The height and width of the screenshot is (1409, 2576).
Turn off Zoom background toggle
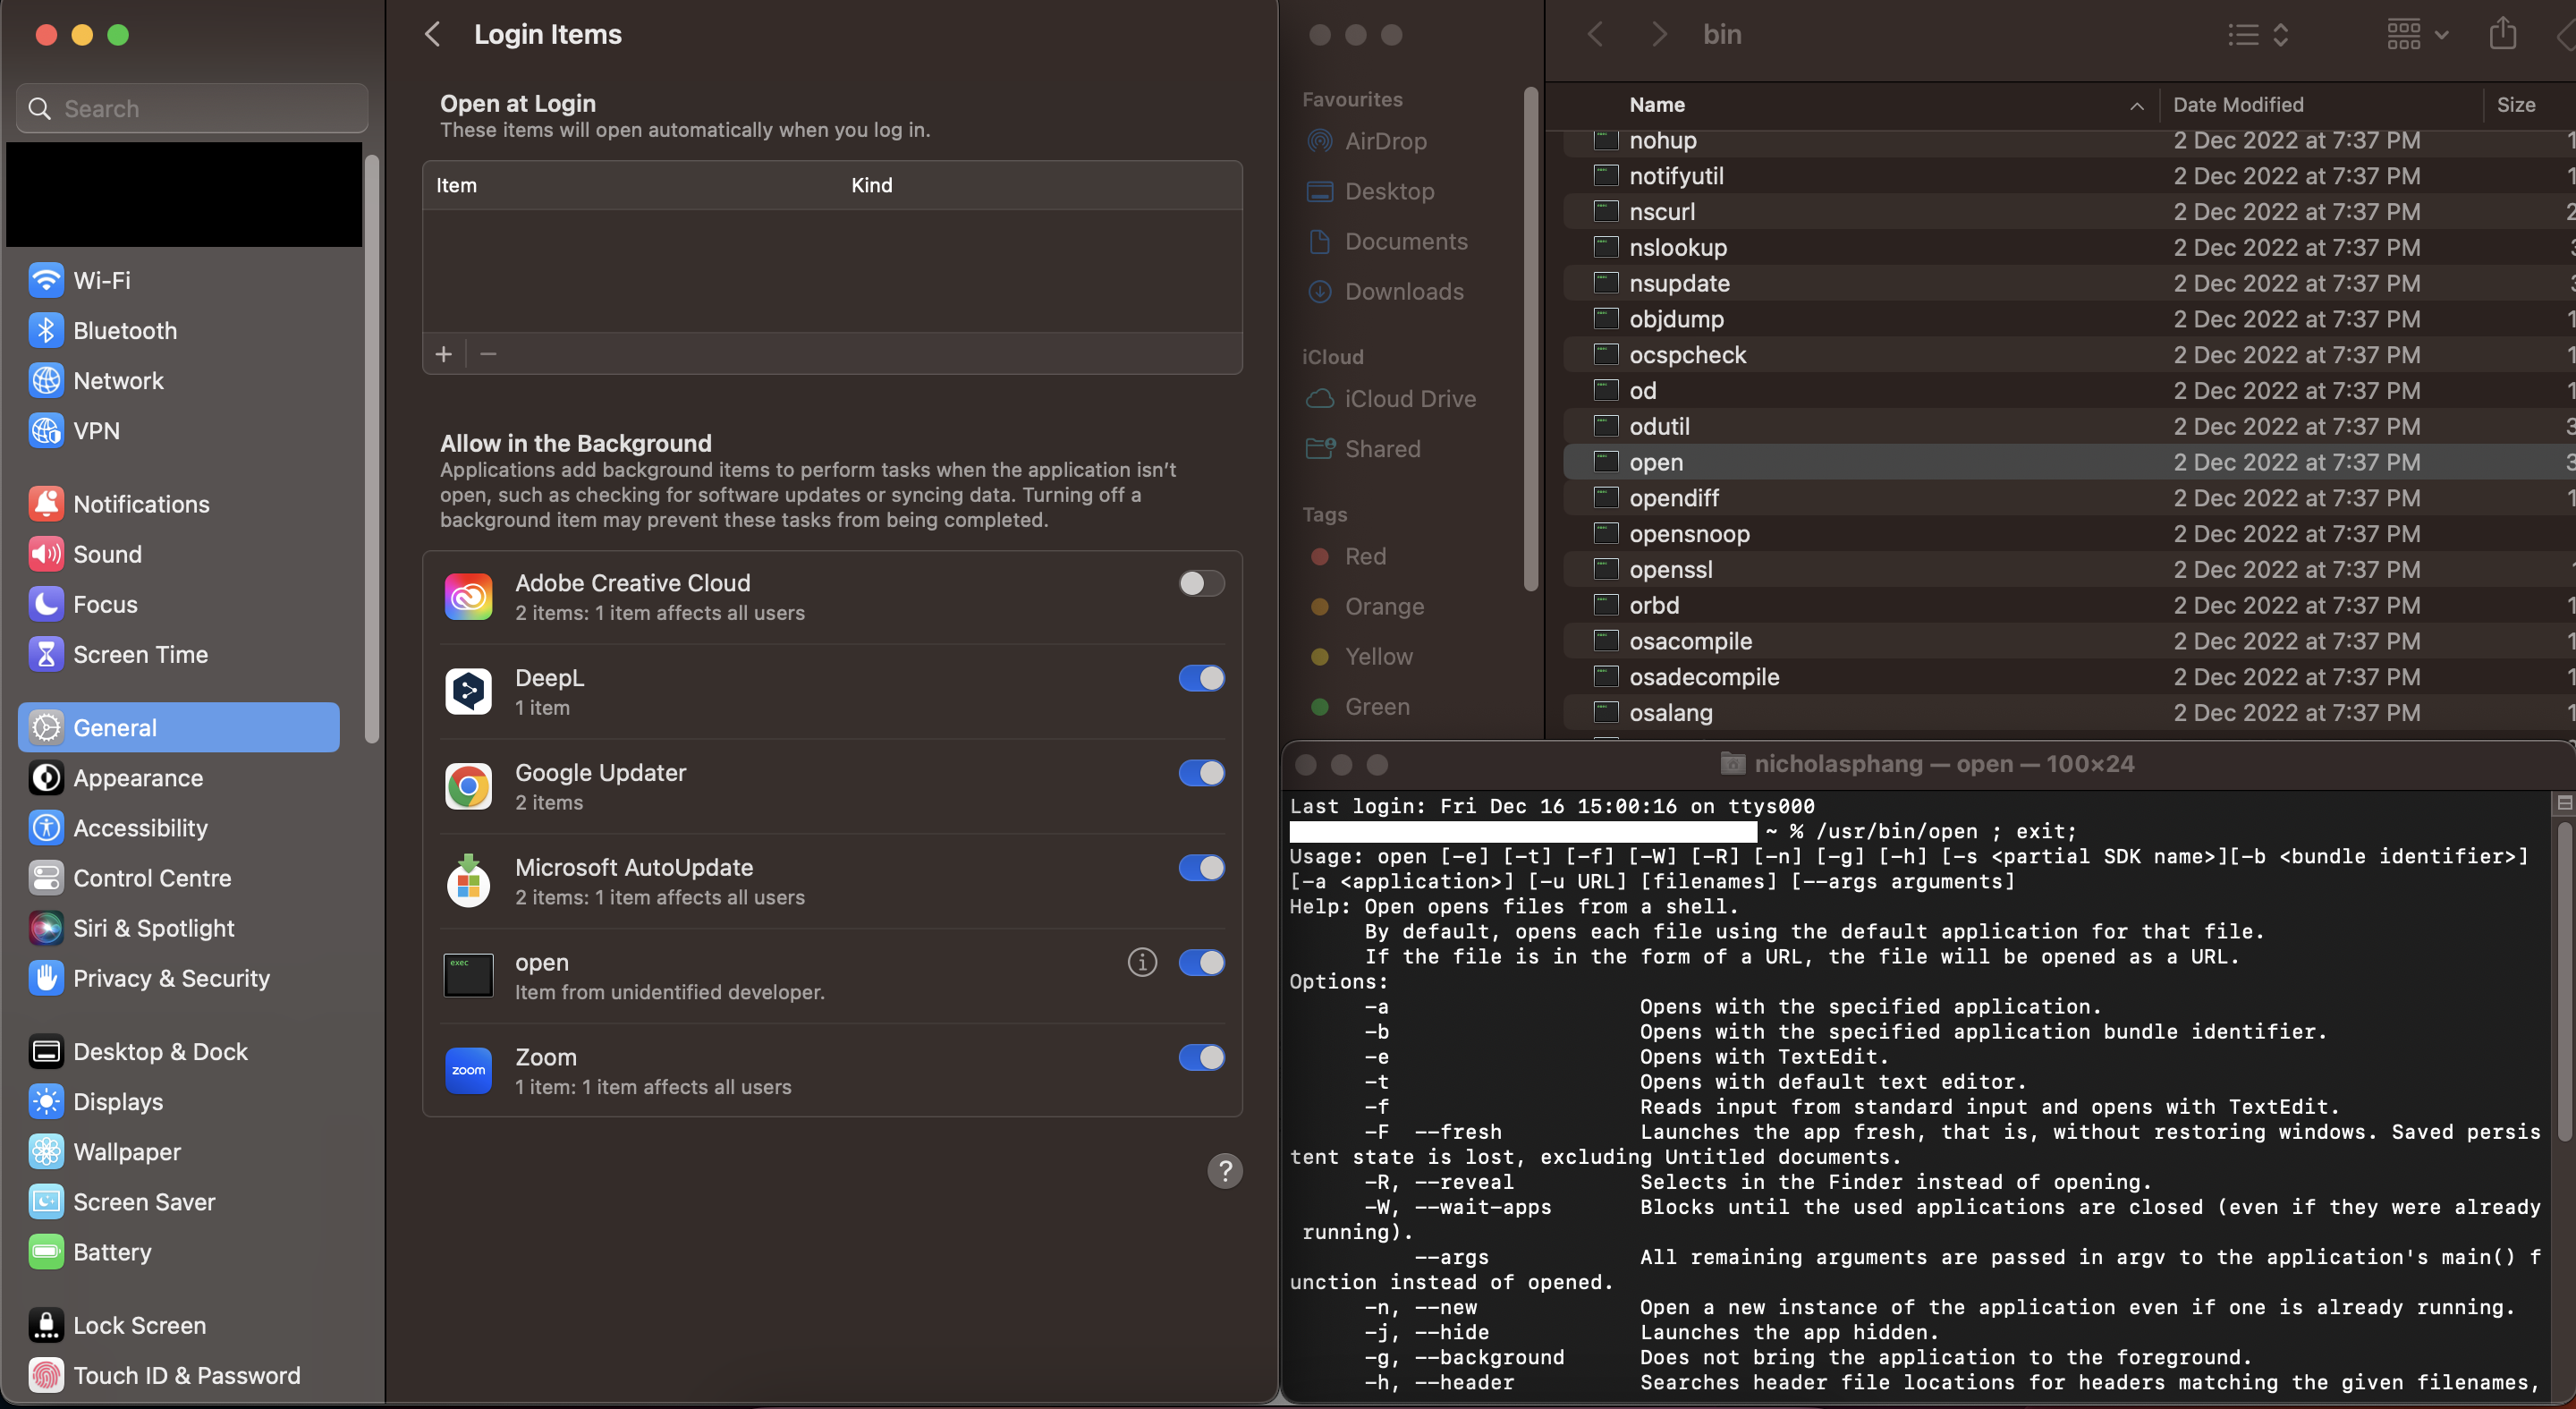point(1201,1057)
